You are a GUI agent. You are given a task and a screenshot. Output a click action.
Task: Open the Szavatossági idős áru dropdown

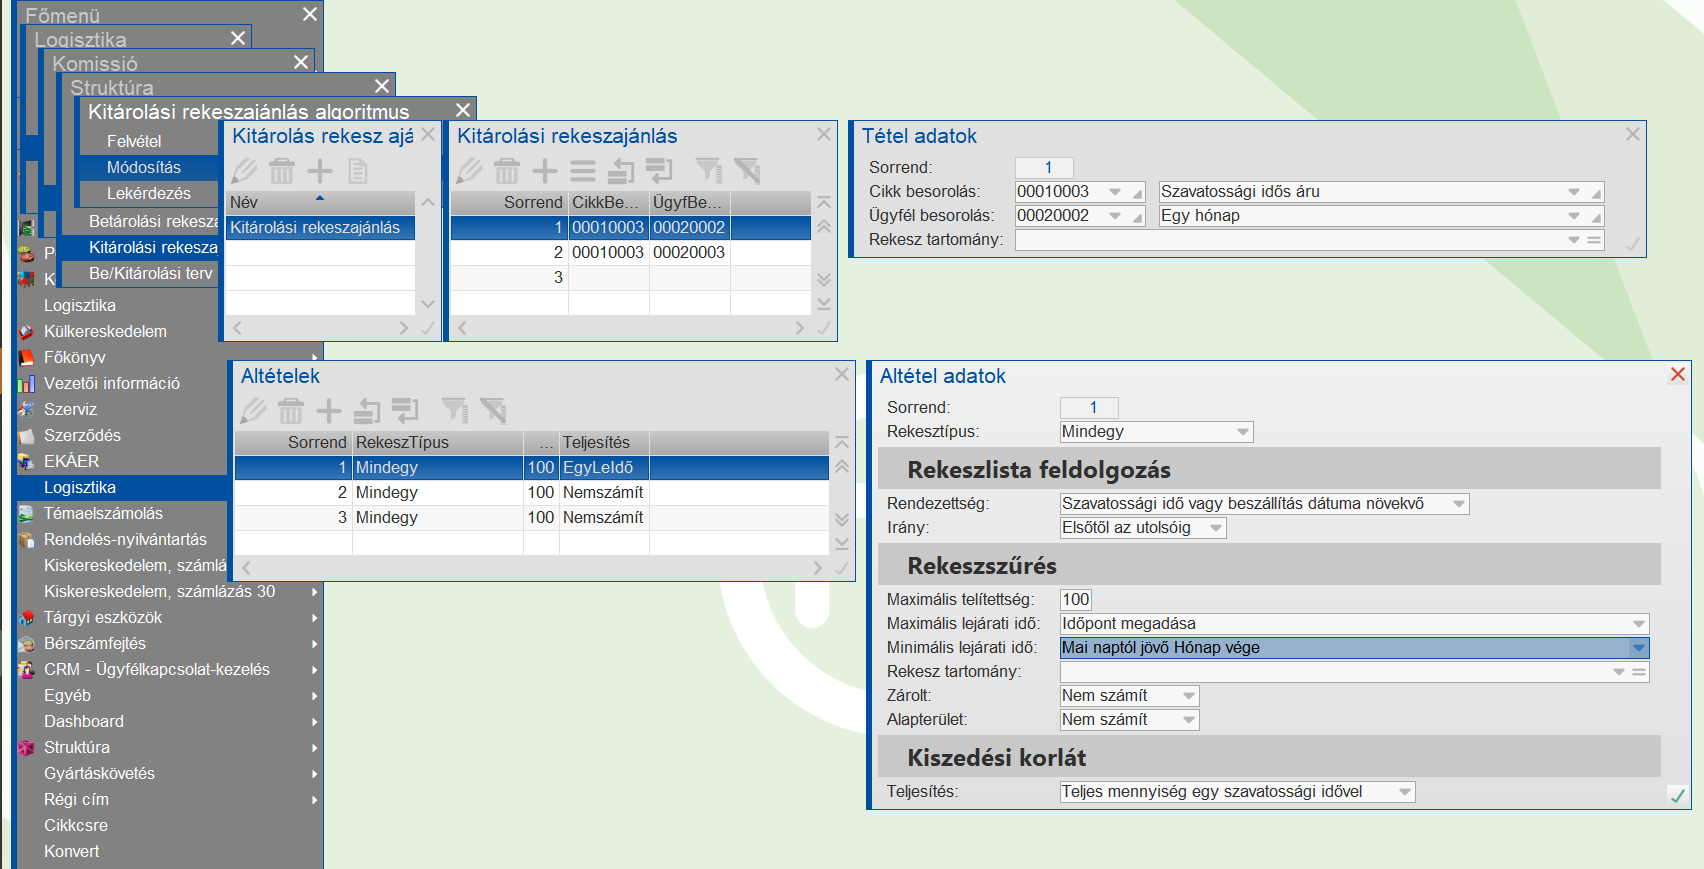1574,192
